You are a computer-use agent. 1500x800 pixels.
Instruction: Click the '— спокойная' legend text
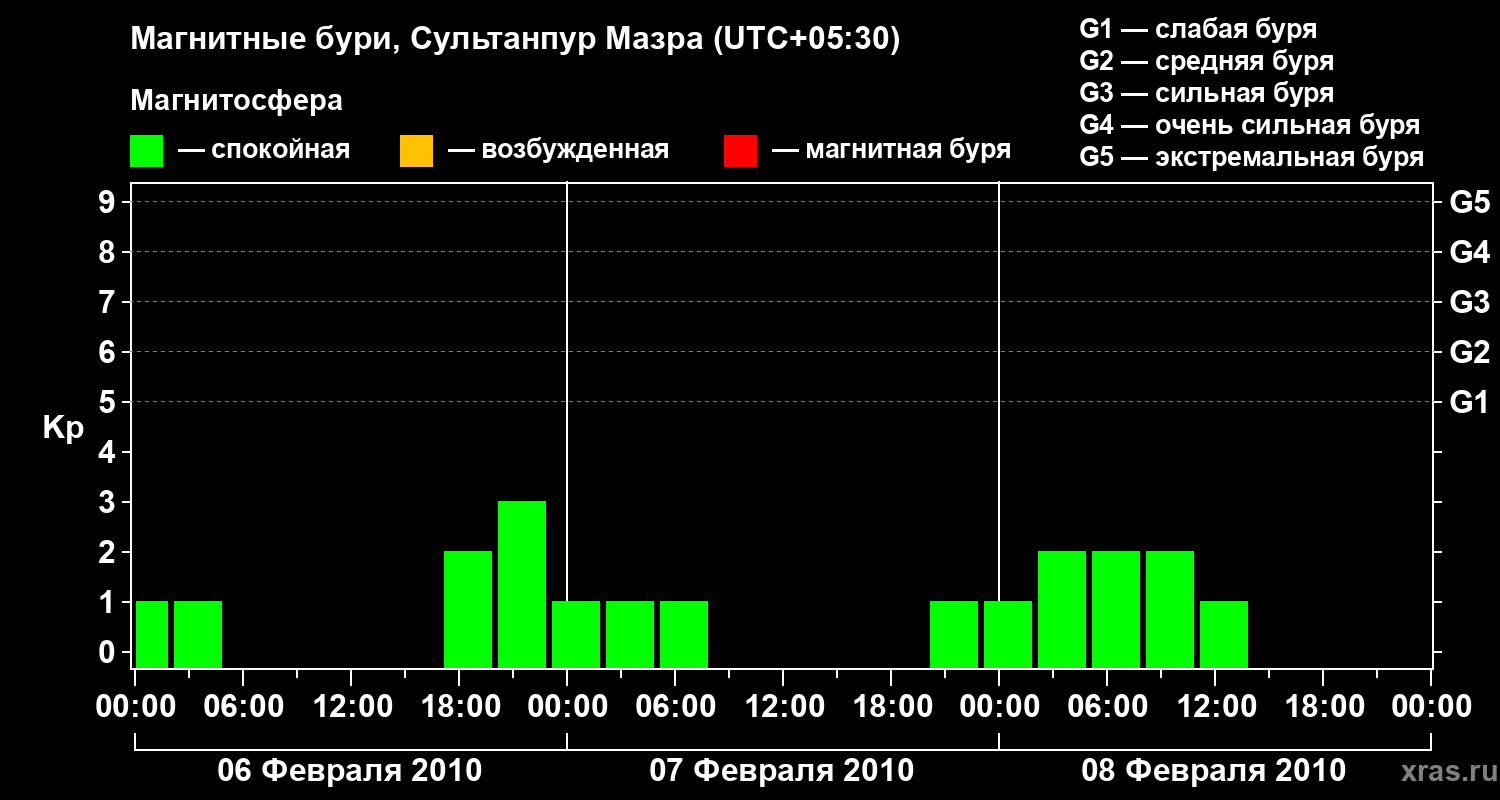pyautogui.click(x=264, y=151)
